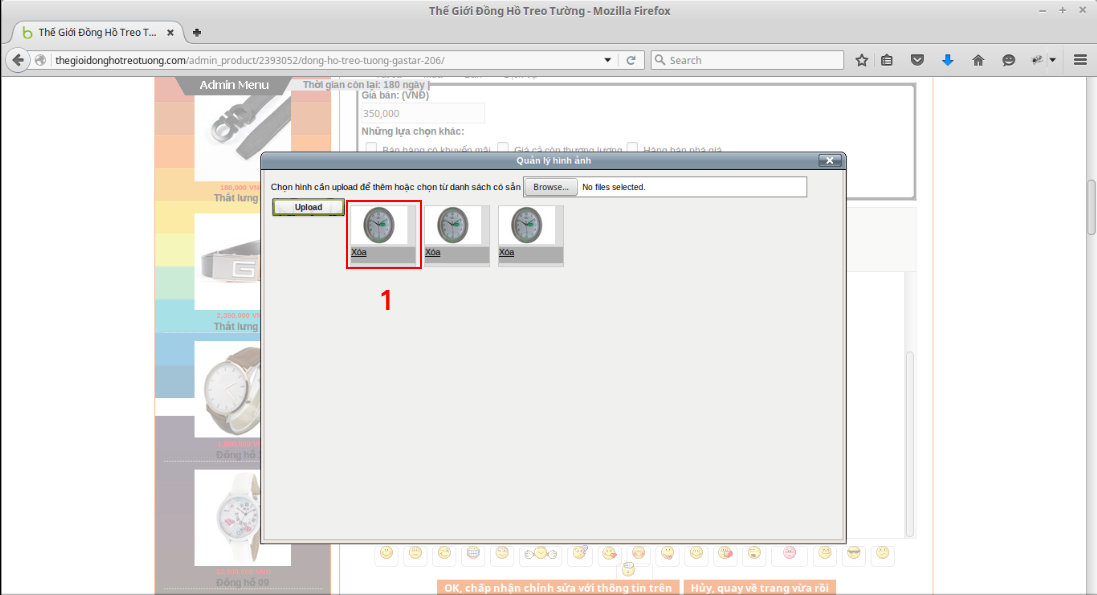Image resolution: width=1097 pixels, height=595 pixels.
Task: Tick the 'Hàng bán phá giá' checkbox
Action: (x=631, y=150)
